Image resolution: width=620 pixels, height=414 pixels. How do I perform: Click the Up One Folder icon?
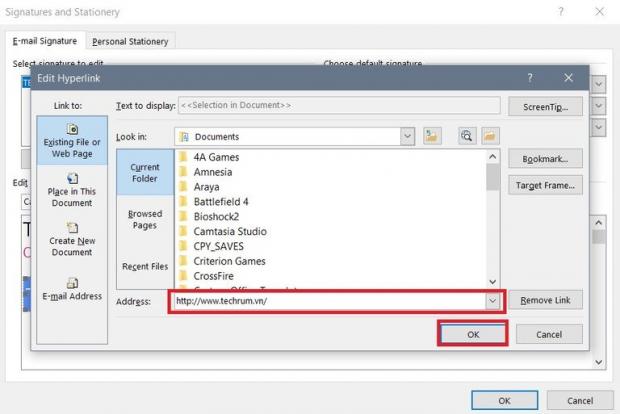click(432, 136)
